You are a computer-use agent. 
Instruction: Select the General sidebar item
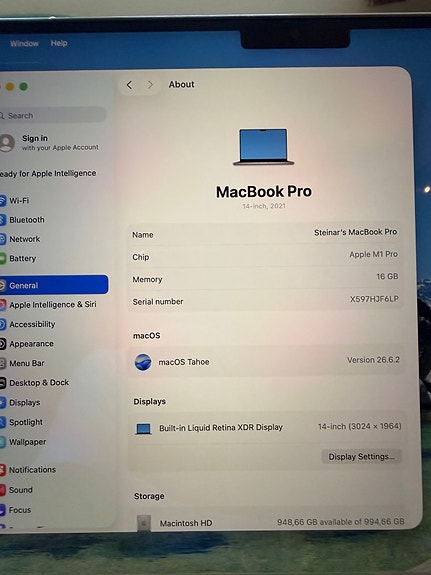[54, 285]
